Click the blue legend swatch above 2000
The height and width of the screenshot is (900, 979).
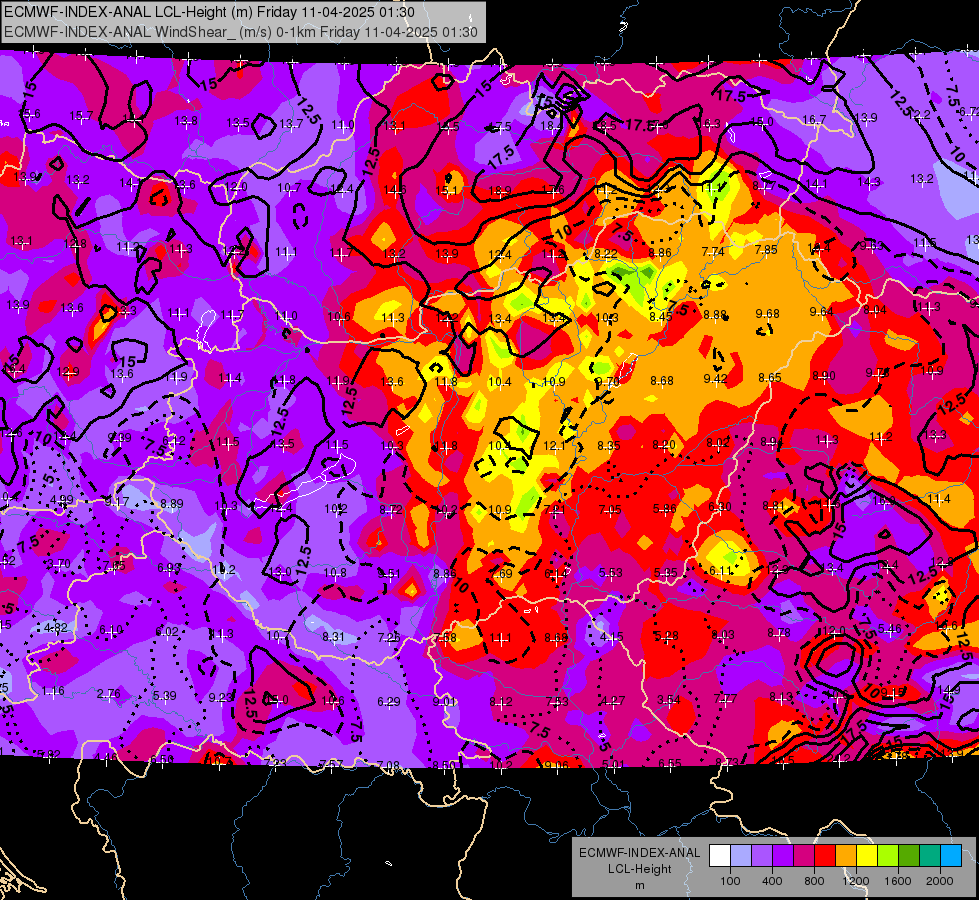coord(951,855)
